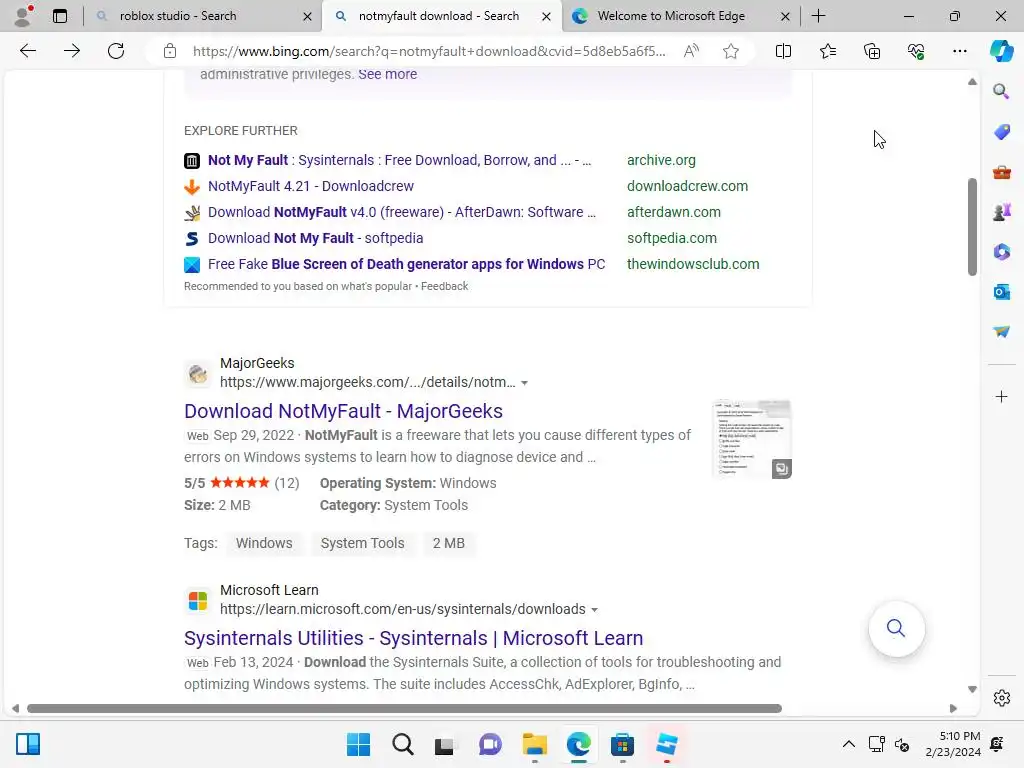Open Windows taskbar Search
The height and width of the screenshot is (768, 1024).
click(x=402, y=744)
